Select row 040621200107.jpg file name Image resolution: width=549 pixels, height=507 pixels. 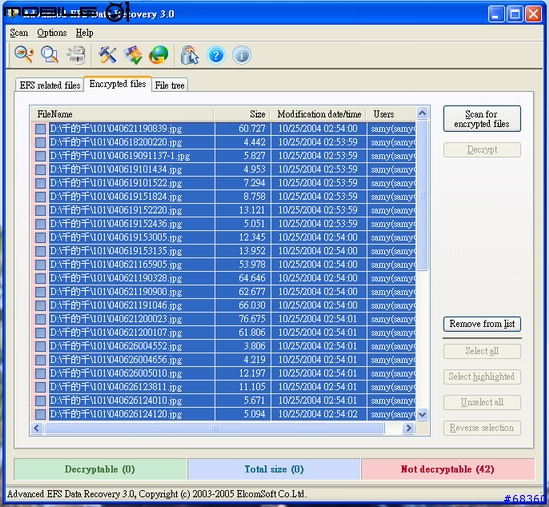pos(116,333)
